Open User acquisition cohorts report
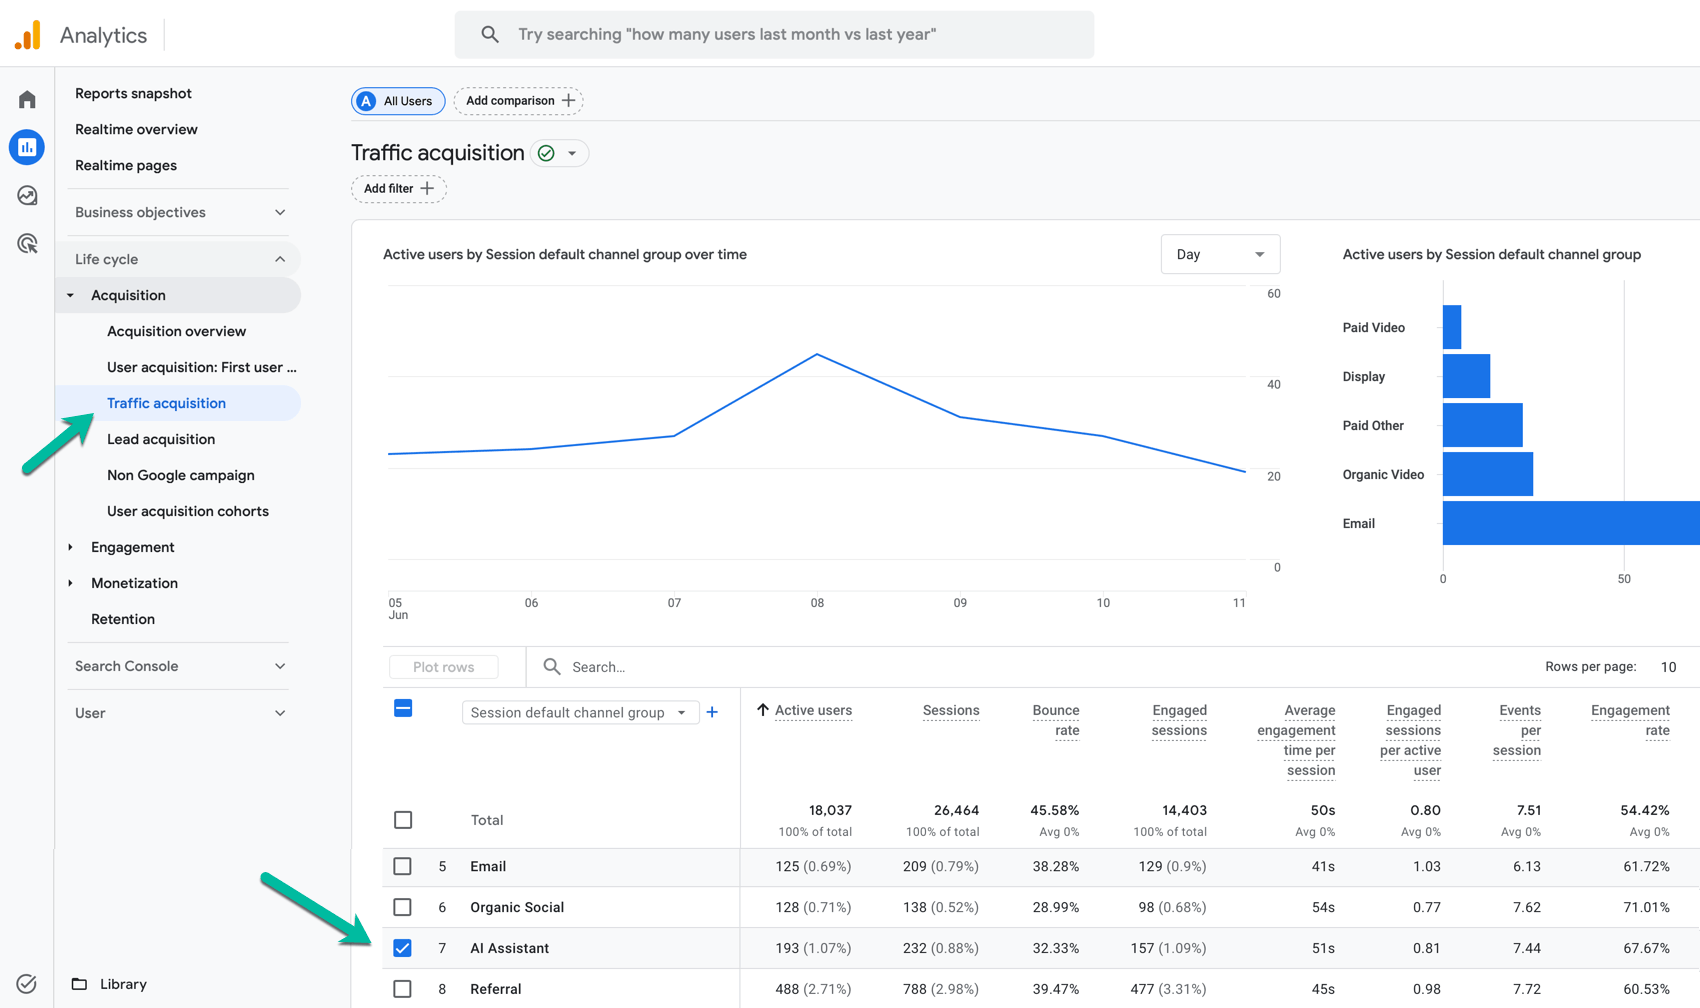This screenshot has height=1008, width=1700. point(188,511)
